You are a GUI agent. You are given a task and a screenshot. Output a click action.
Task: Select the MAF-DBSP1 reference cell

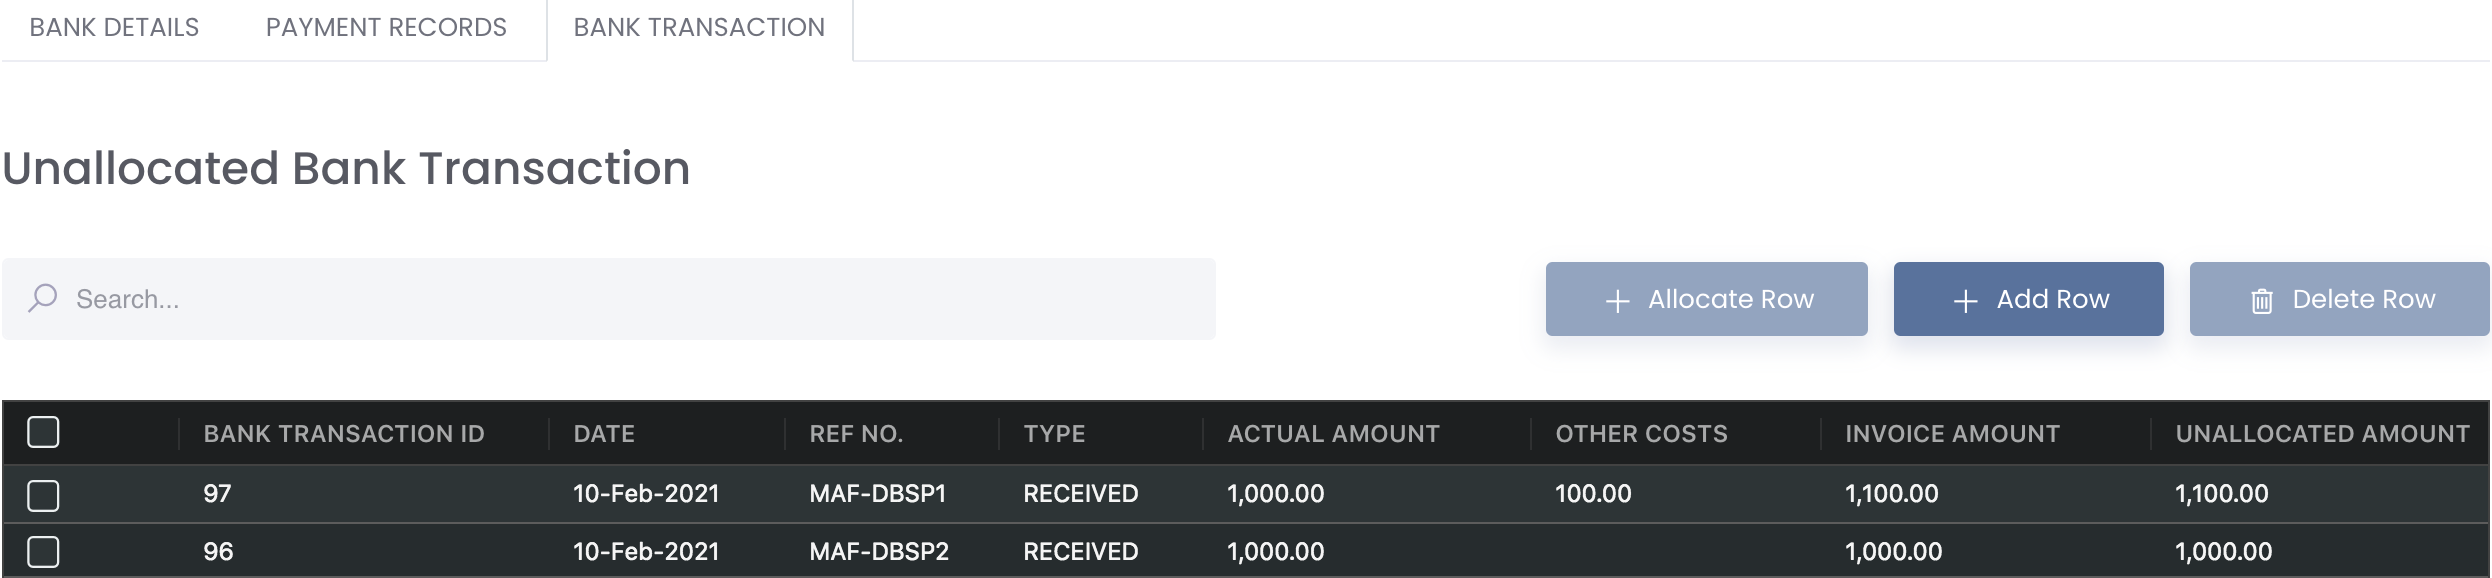[878, 493]
